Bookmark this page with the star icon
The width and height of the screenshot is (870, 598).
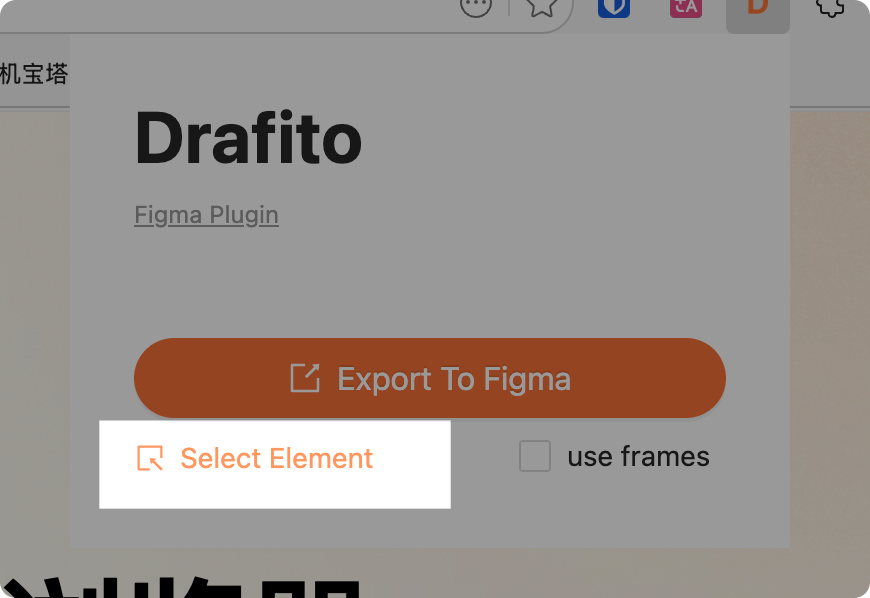(x=541, y=8)
